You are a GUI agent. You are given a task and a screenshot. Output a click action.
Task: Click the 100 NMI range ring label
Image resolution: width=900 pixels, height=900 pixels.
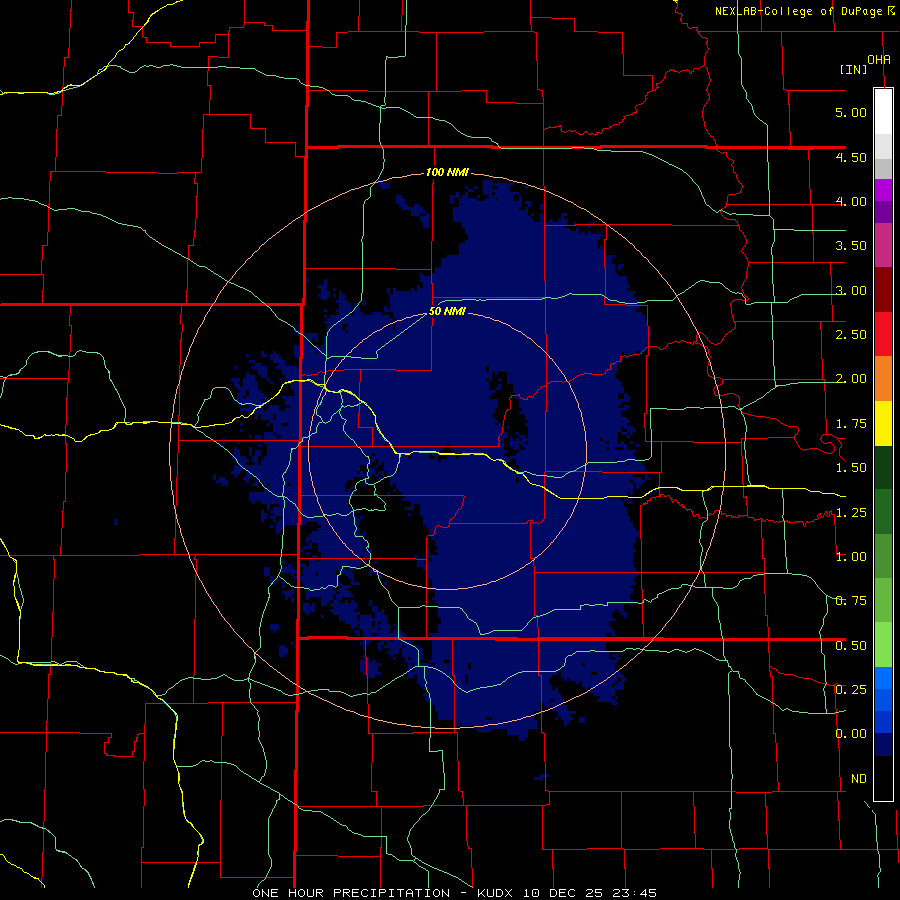(447, 172)
